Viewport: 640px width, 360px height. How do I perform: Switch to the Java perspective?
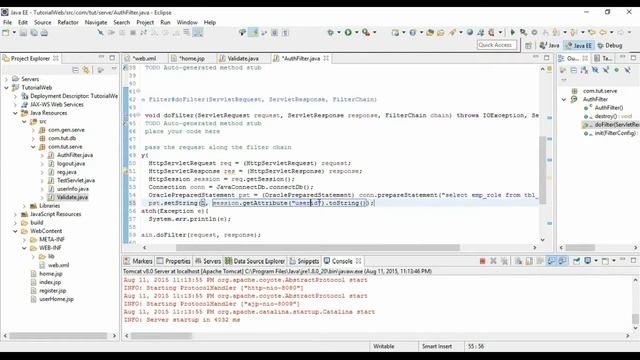pos(550,45)
